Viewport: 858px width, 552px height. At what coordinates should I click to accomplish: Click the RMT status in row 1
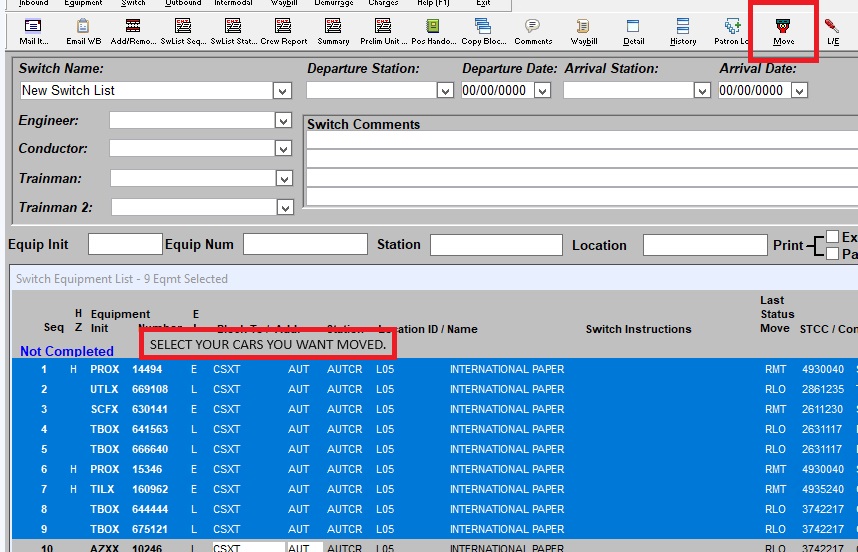[x=775, y=369]
